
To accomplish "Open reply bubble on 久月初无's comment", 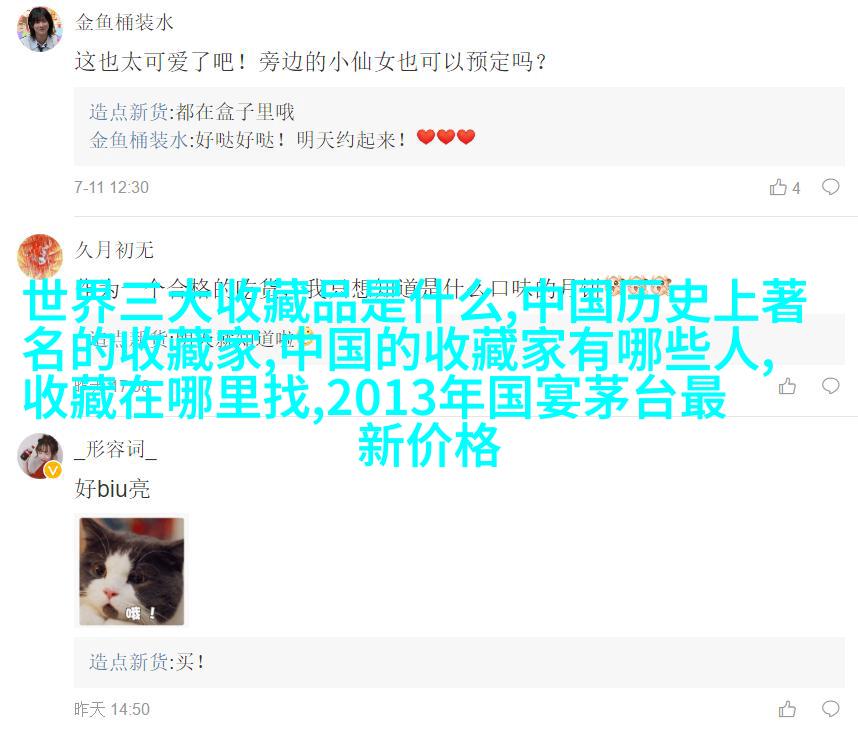I will point(831,386).
